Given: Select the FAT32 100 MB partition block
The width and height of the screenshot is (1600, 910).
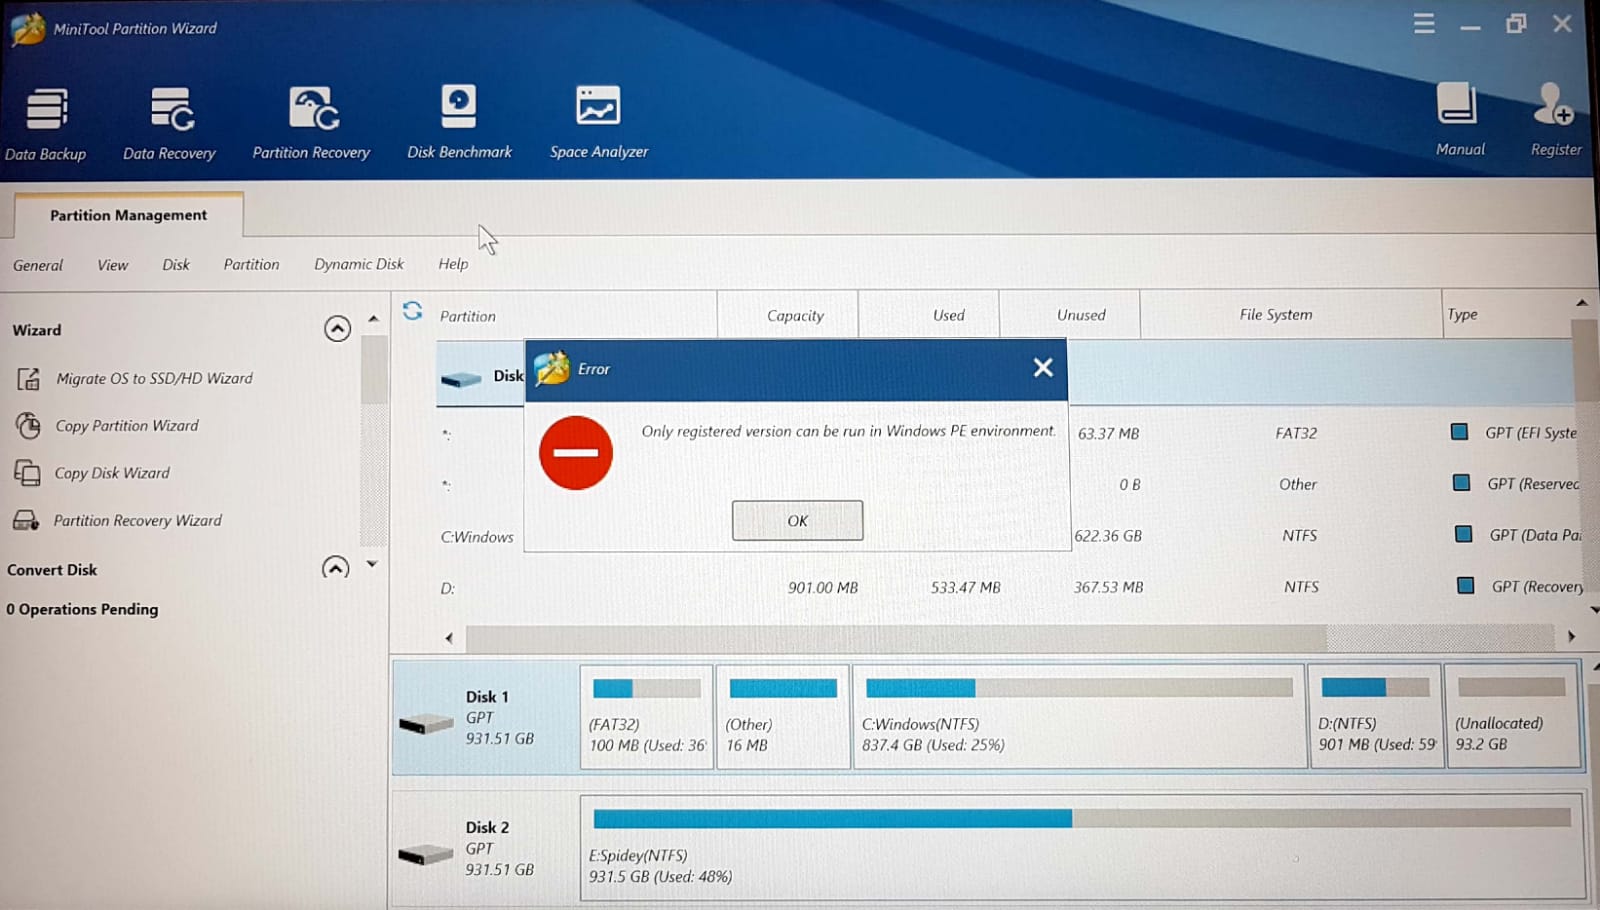Looking at the screenshot, I should (646, 717).
